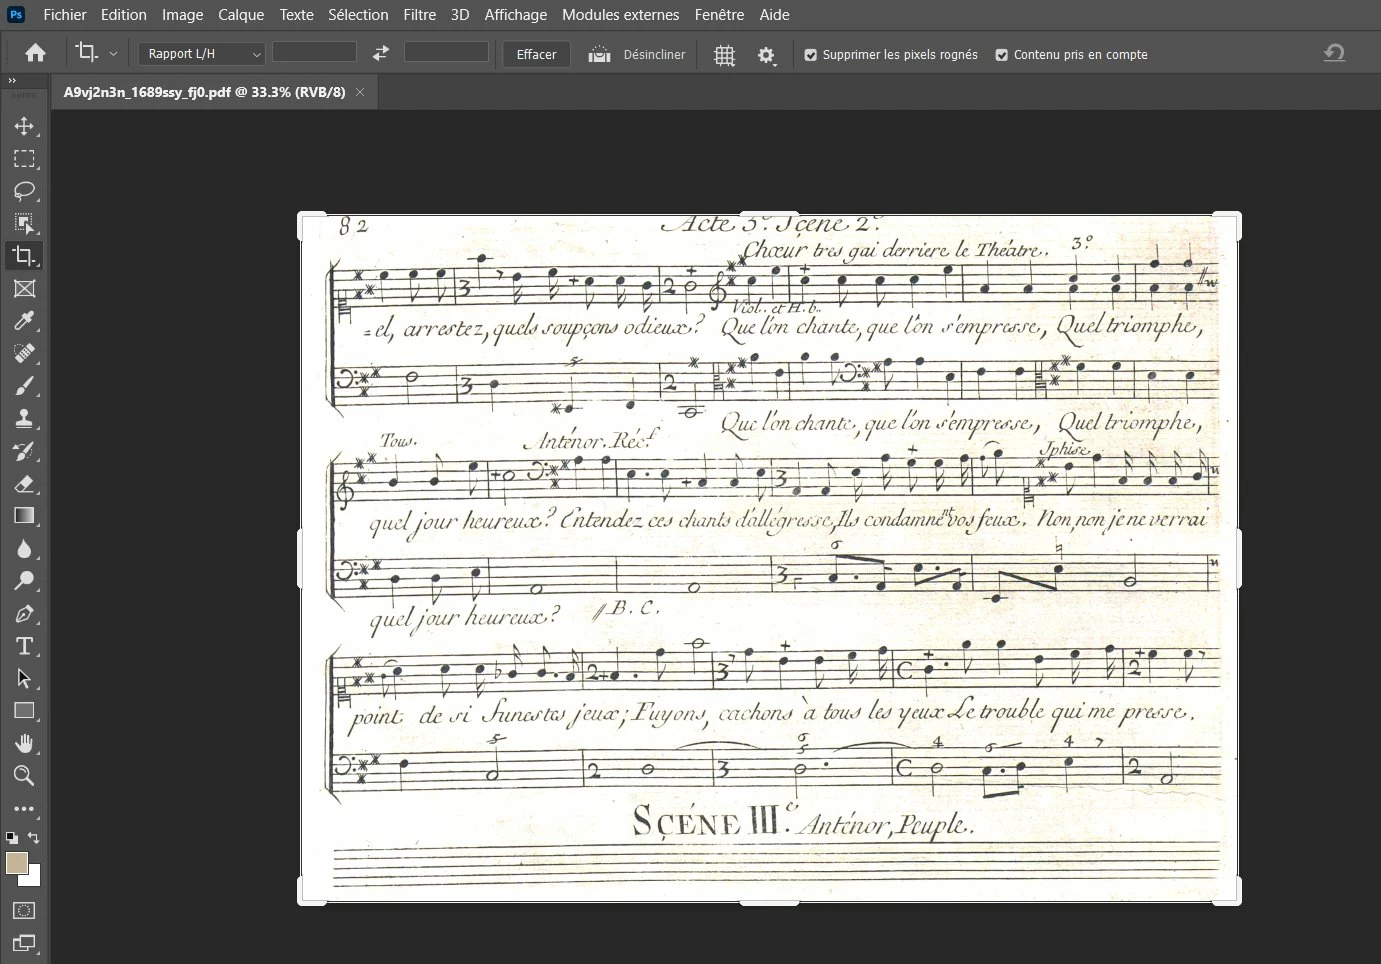Open the 3D menu
Screen dimensions: 1381x964
point(460,15)
